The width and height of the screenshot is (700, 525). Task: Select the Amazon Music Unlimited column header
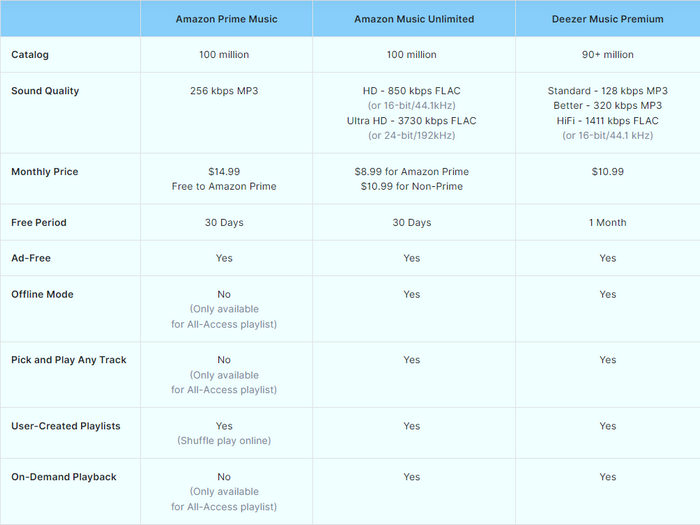[x=414, y=19]
